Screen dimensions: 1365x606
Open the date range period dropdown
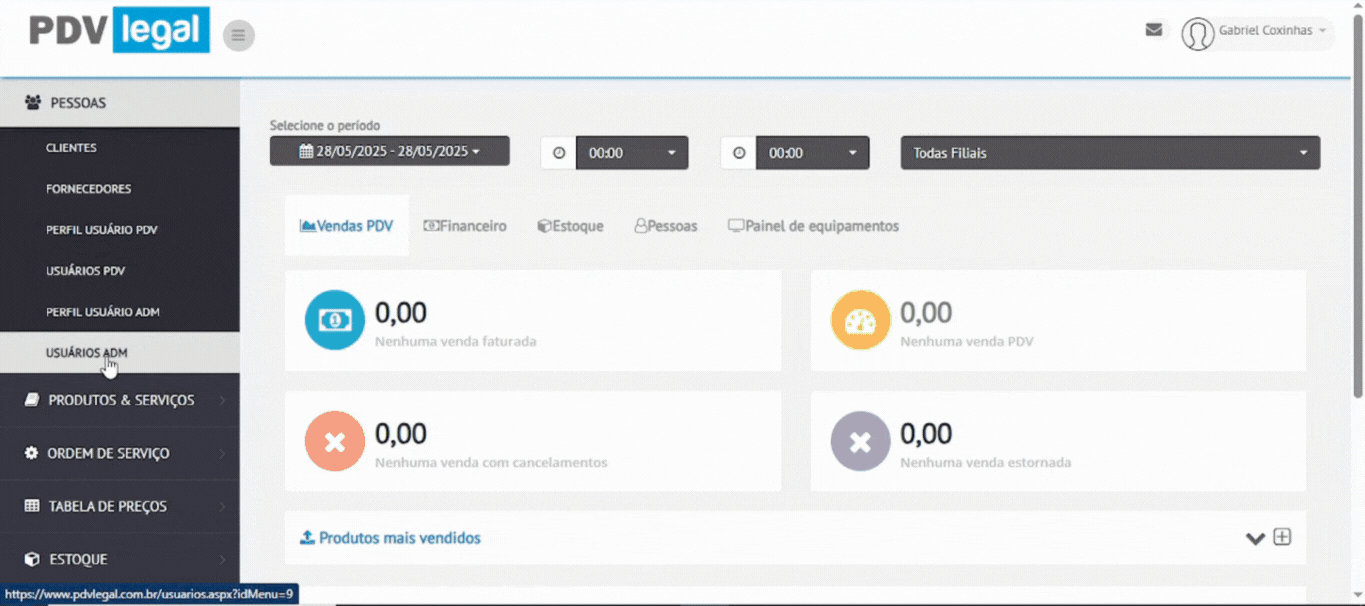click(389, 152)
